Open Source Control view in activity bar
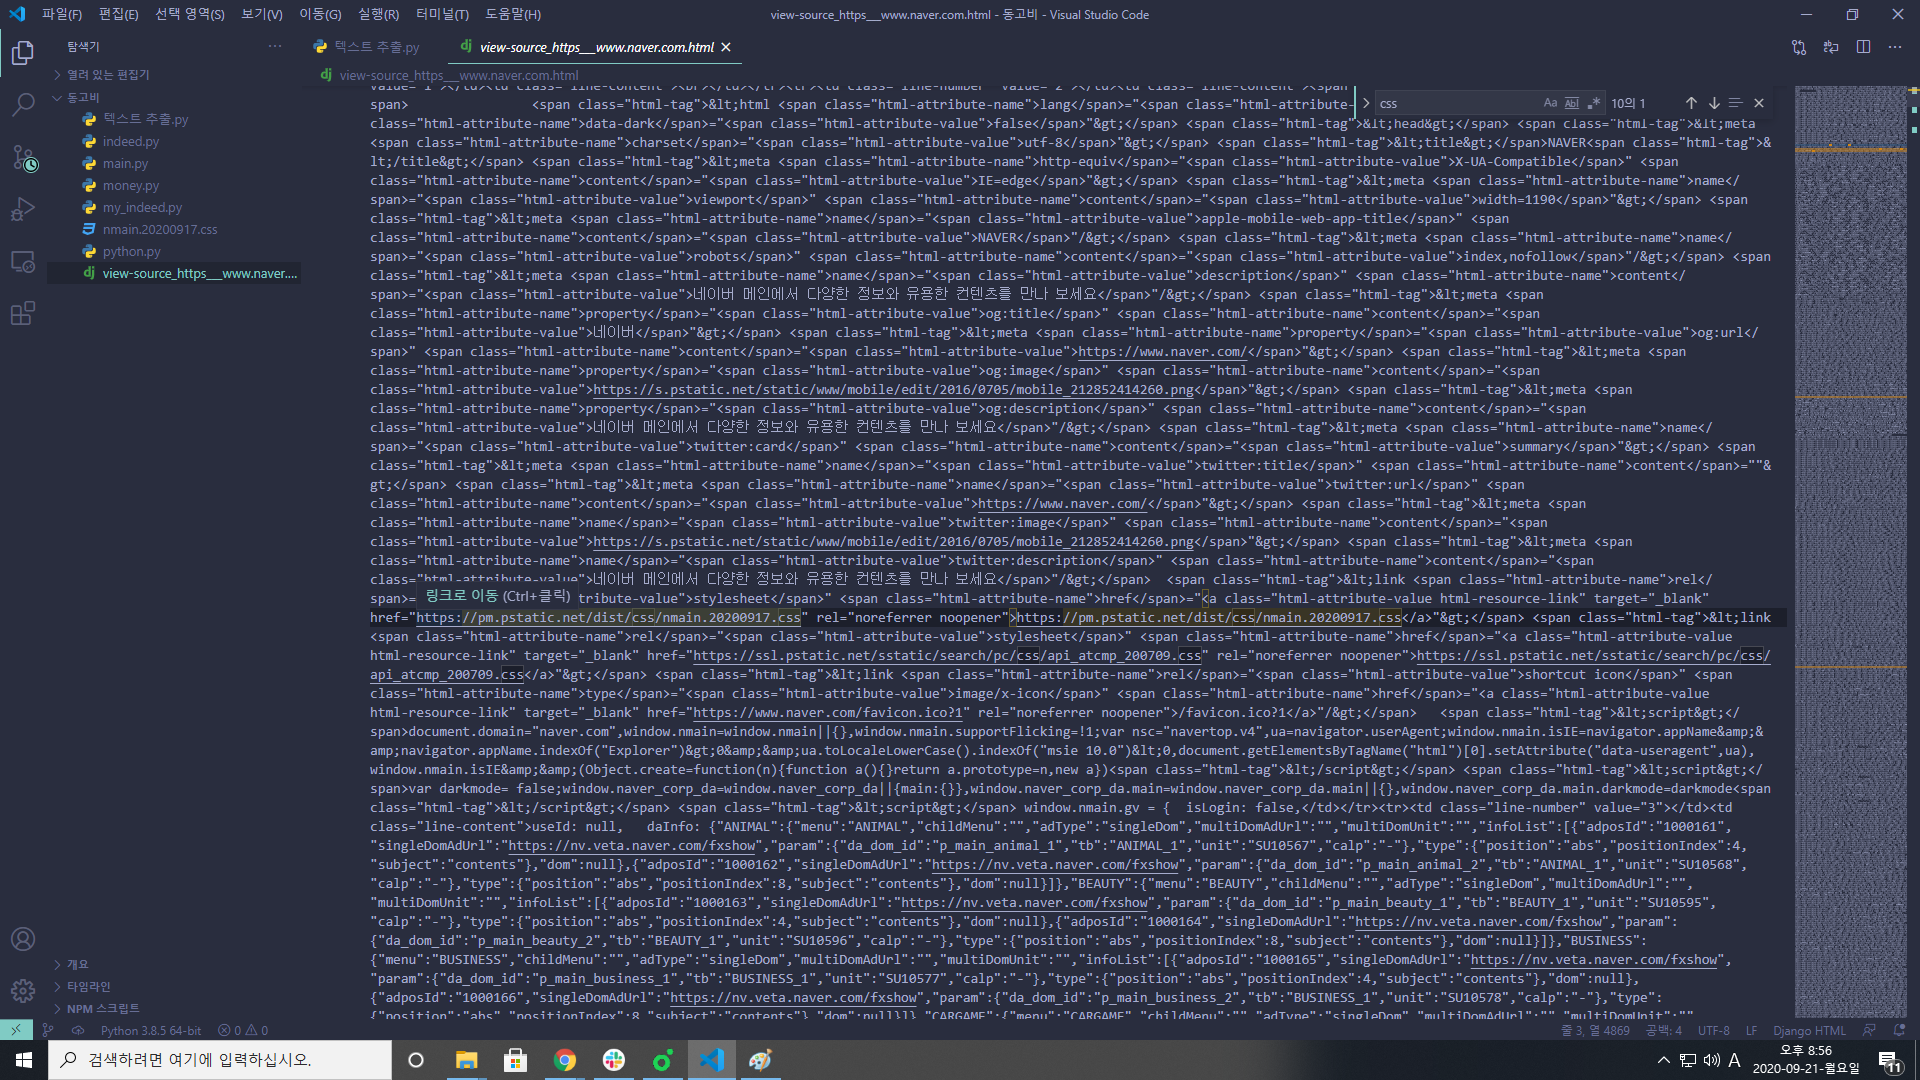Viewport: 1920px width, 1080px height. pos(22,158)
